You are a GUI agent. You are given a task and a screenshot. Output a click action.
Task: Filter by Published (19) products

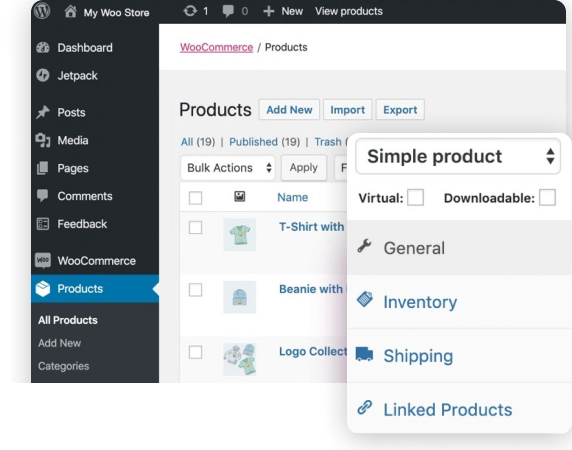(264, 142)
